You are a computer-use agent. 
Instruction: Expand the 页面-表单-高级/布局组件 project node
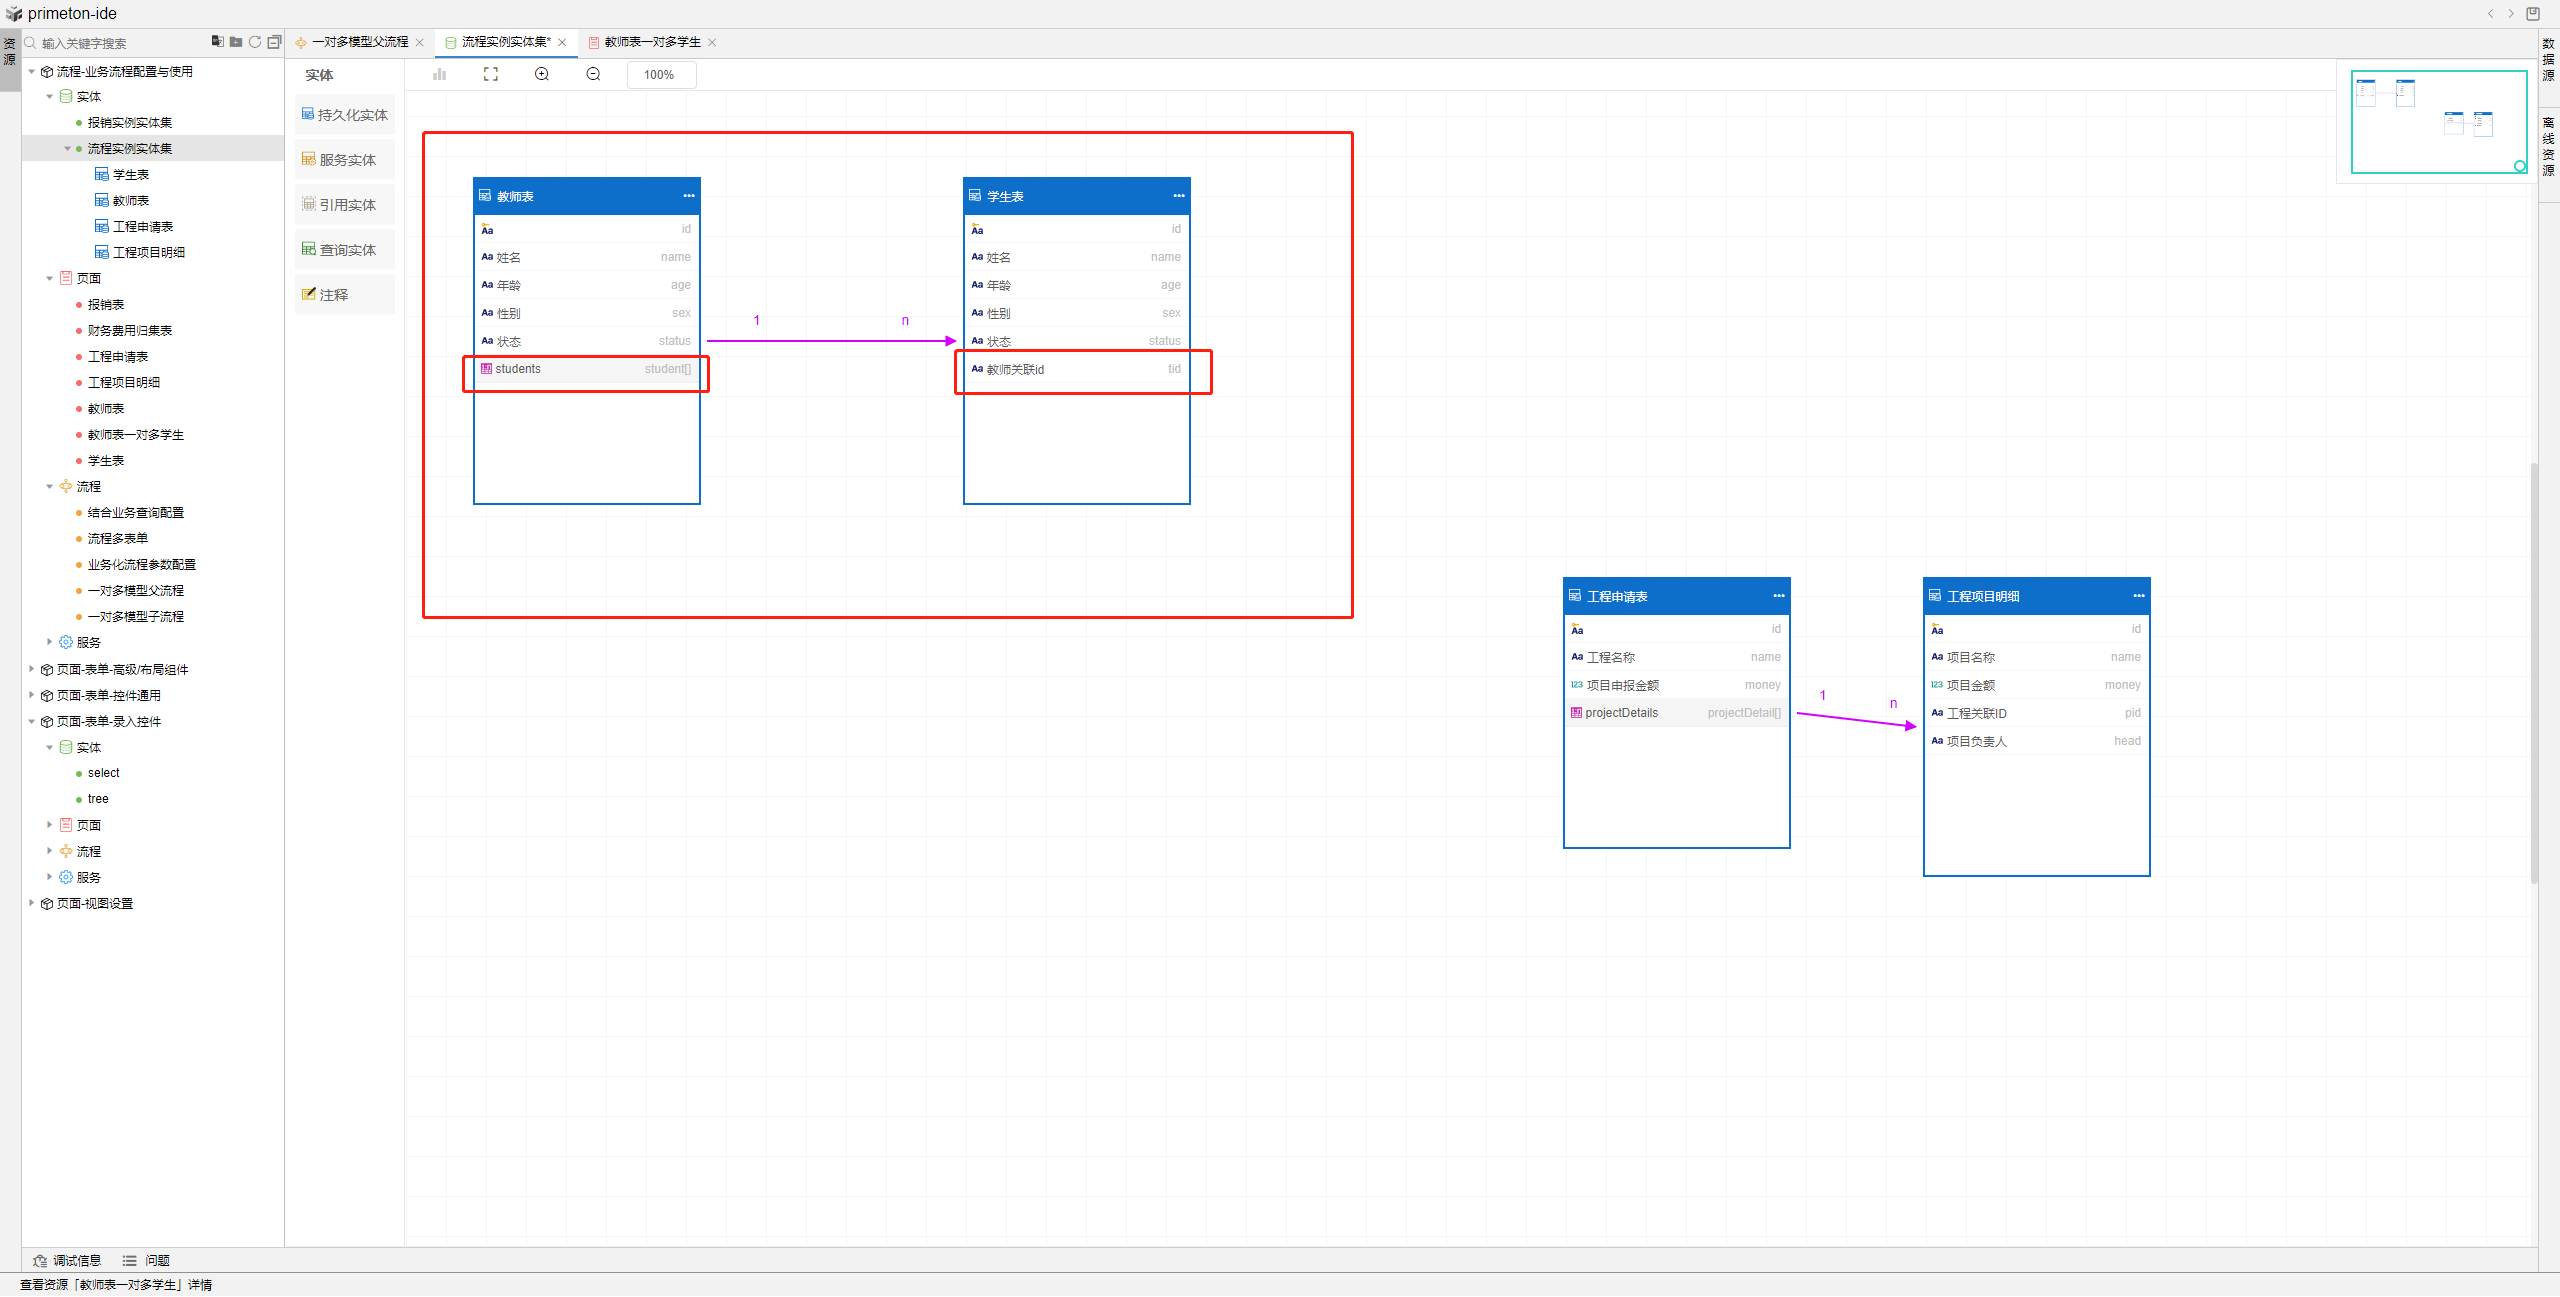click(32, 669)
